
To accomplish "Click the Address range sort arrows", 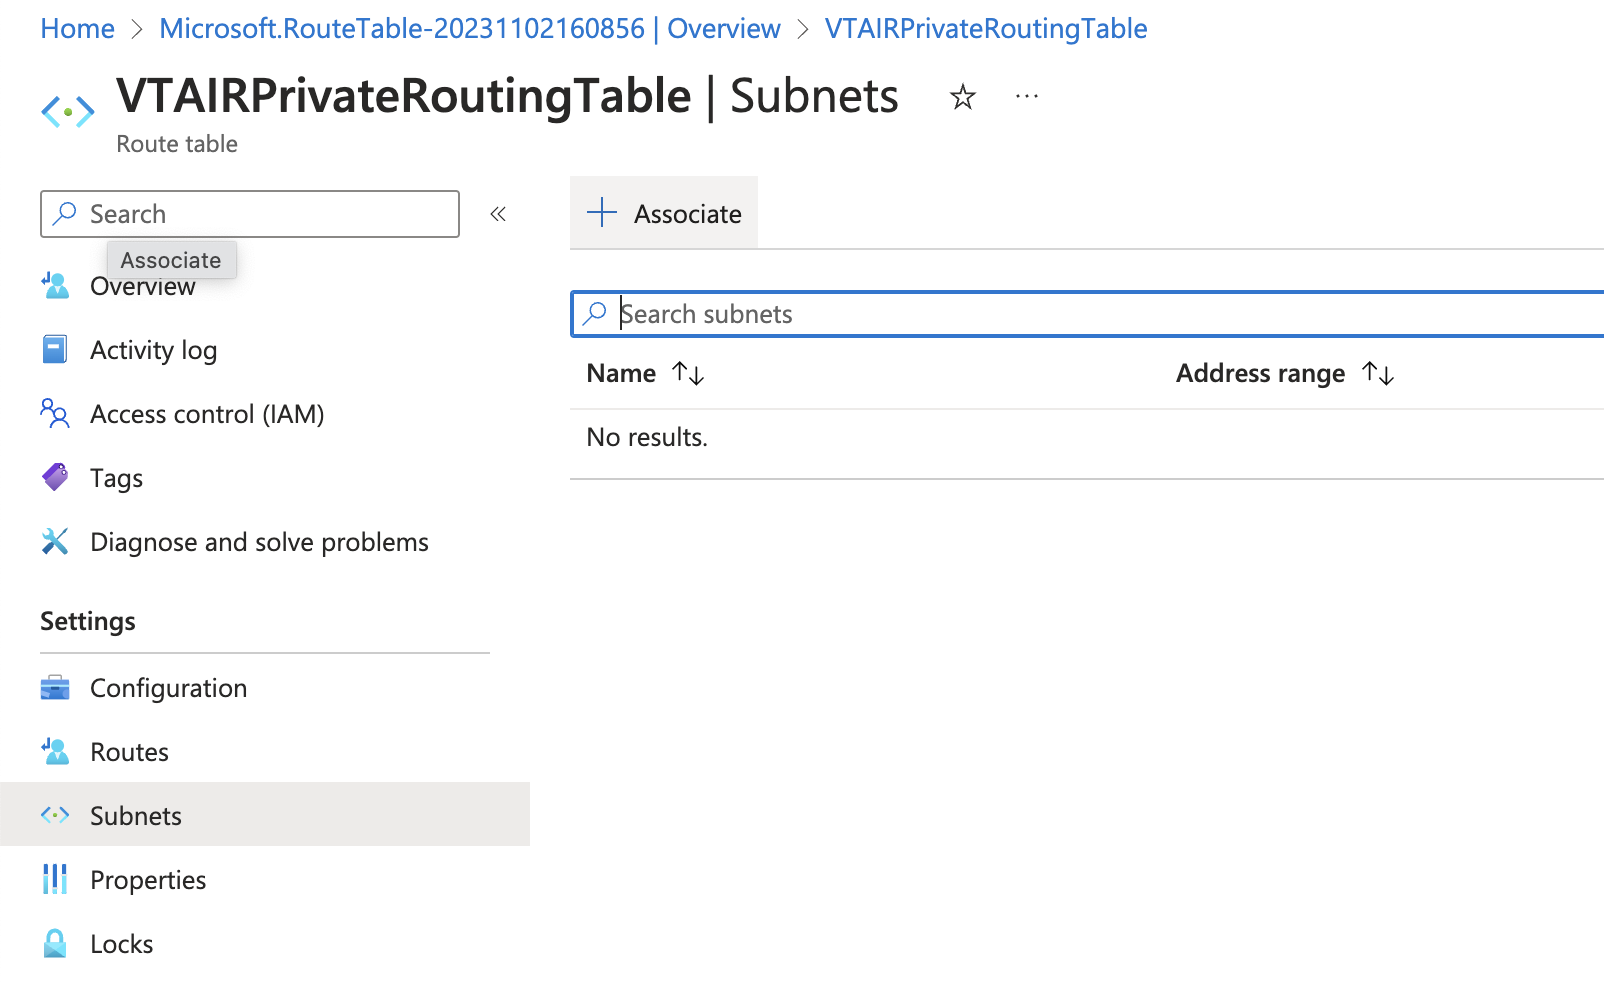I will (x=1378, y=373).
